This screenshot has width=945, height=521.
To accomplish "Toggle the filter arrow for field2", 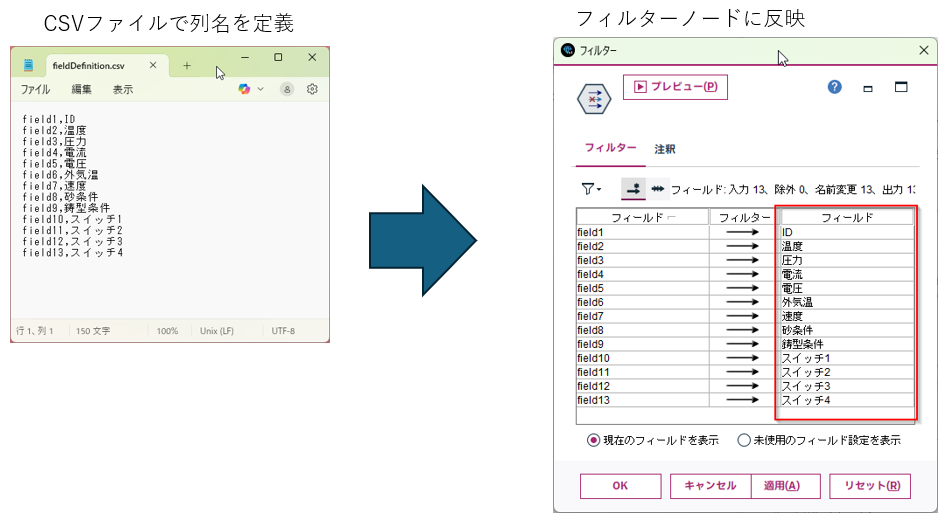I will 742,246.
